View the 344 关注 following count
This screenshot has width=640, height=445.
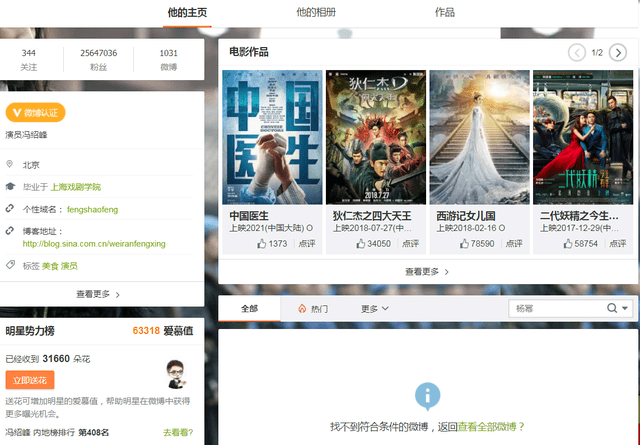29,60
